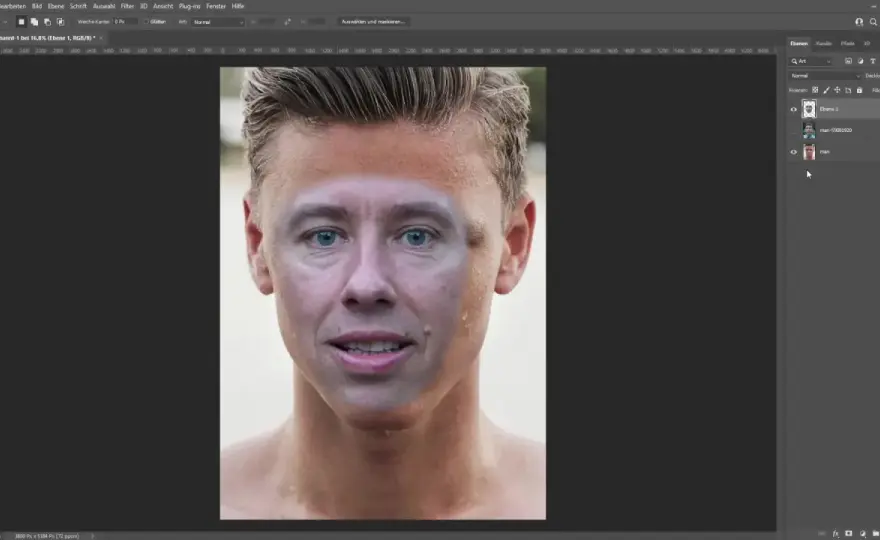Click the document dimensions in status bar
The image size is (880, 540).
coord(47,536)
